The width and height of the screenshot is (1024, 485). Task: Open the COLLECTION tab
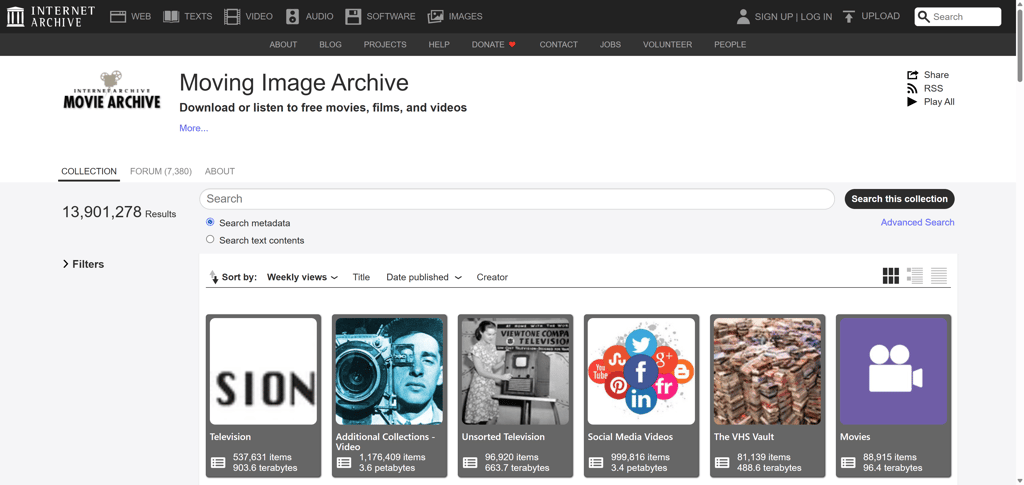coord(89,171)
